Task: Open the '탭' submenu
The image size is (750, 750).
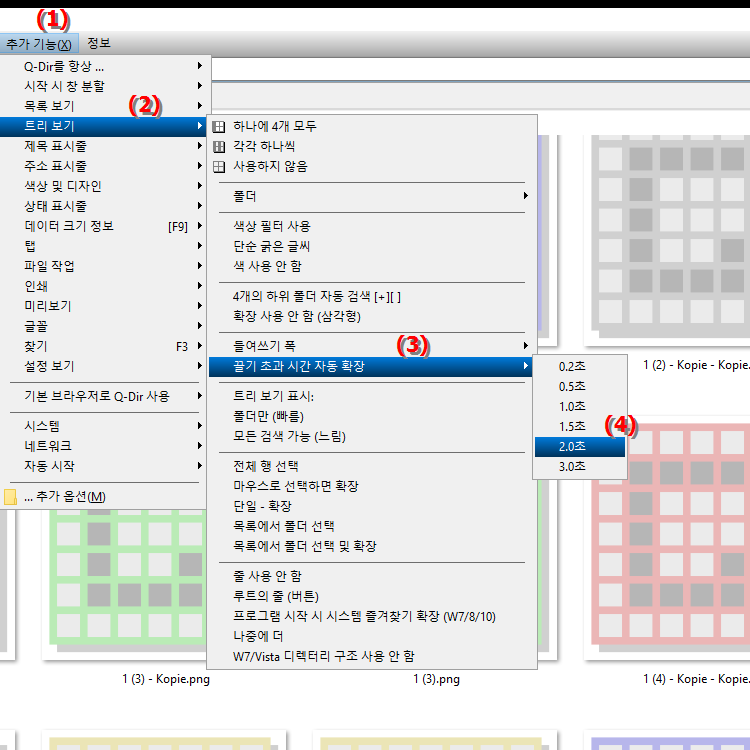Action: tap(103, 246)
